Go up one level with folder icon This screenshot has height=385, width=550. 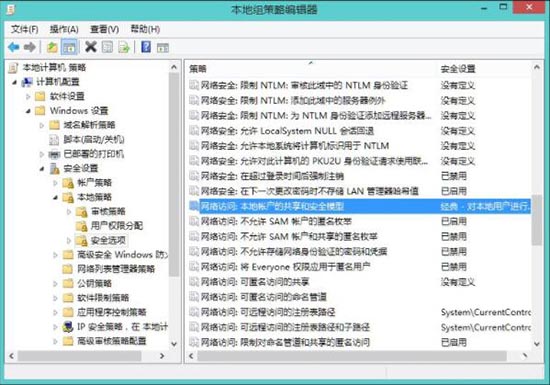52,47
